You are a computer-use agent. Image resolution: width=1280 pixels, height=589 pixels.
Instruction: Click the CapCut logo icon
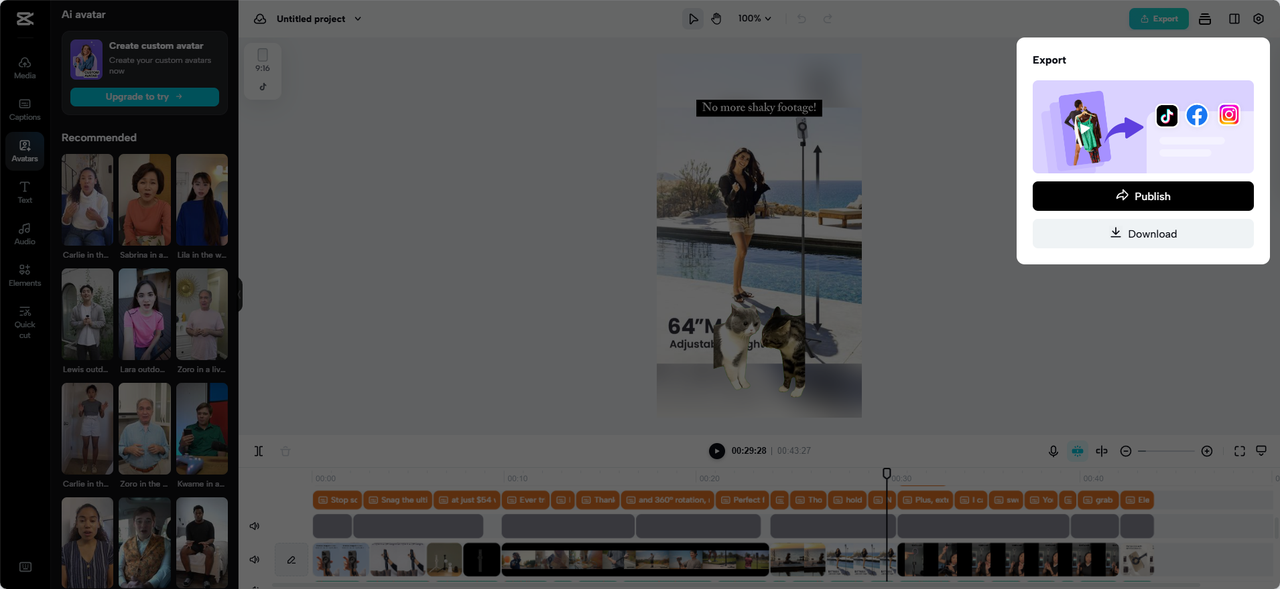(x=24, y=18)
